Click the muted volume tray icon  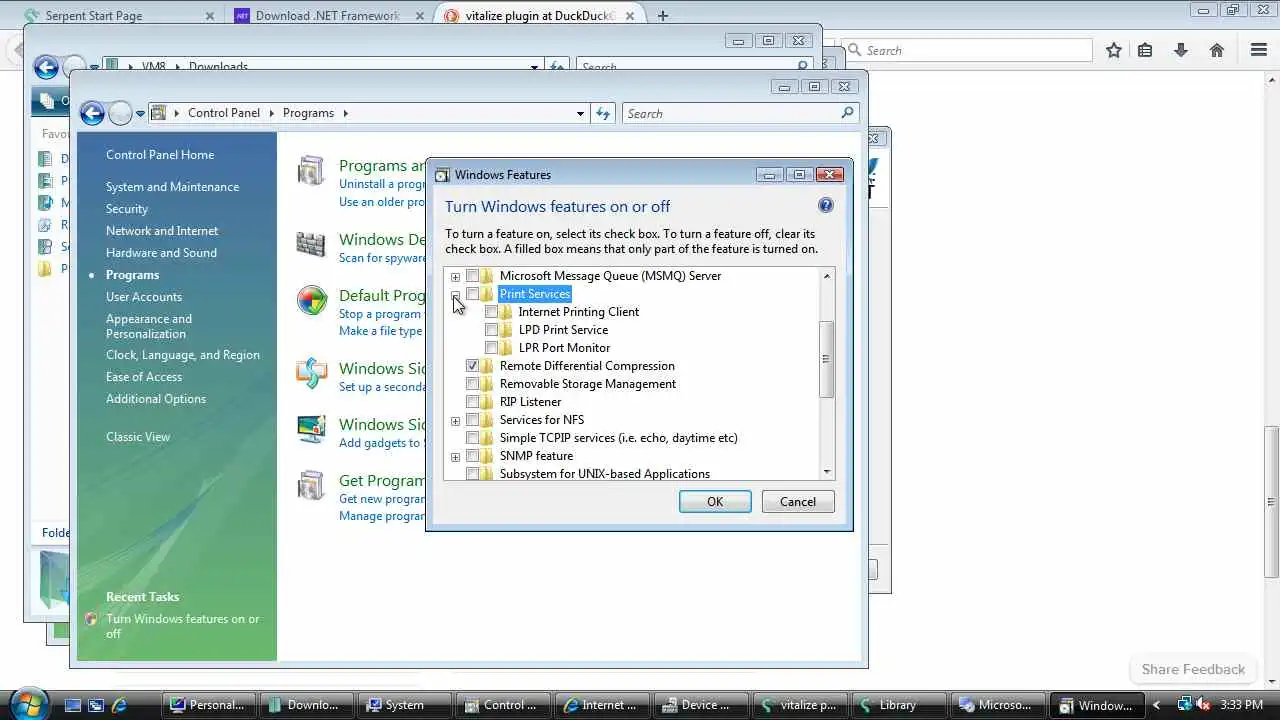pyautogui.click(x=1203, y=705)
